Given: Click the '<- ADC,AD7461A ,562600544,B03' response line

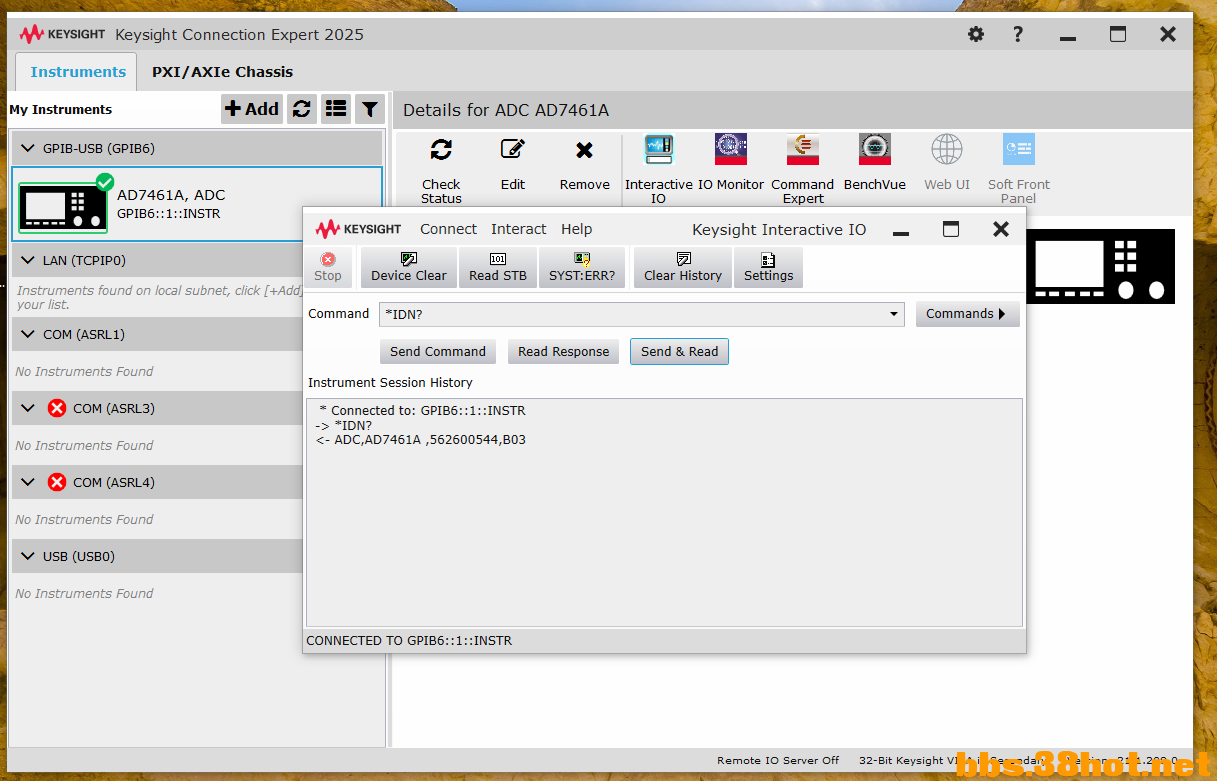Looking at the screenshot, I should pyautogui.click(x=420, y=439).
